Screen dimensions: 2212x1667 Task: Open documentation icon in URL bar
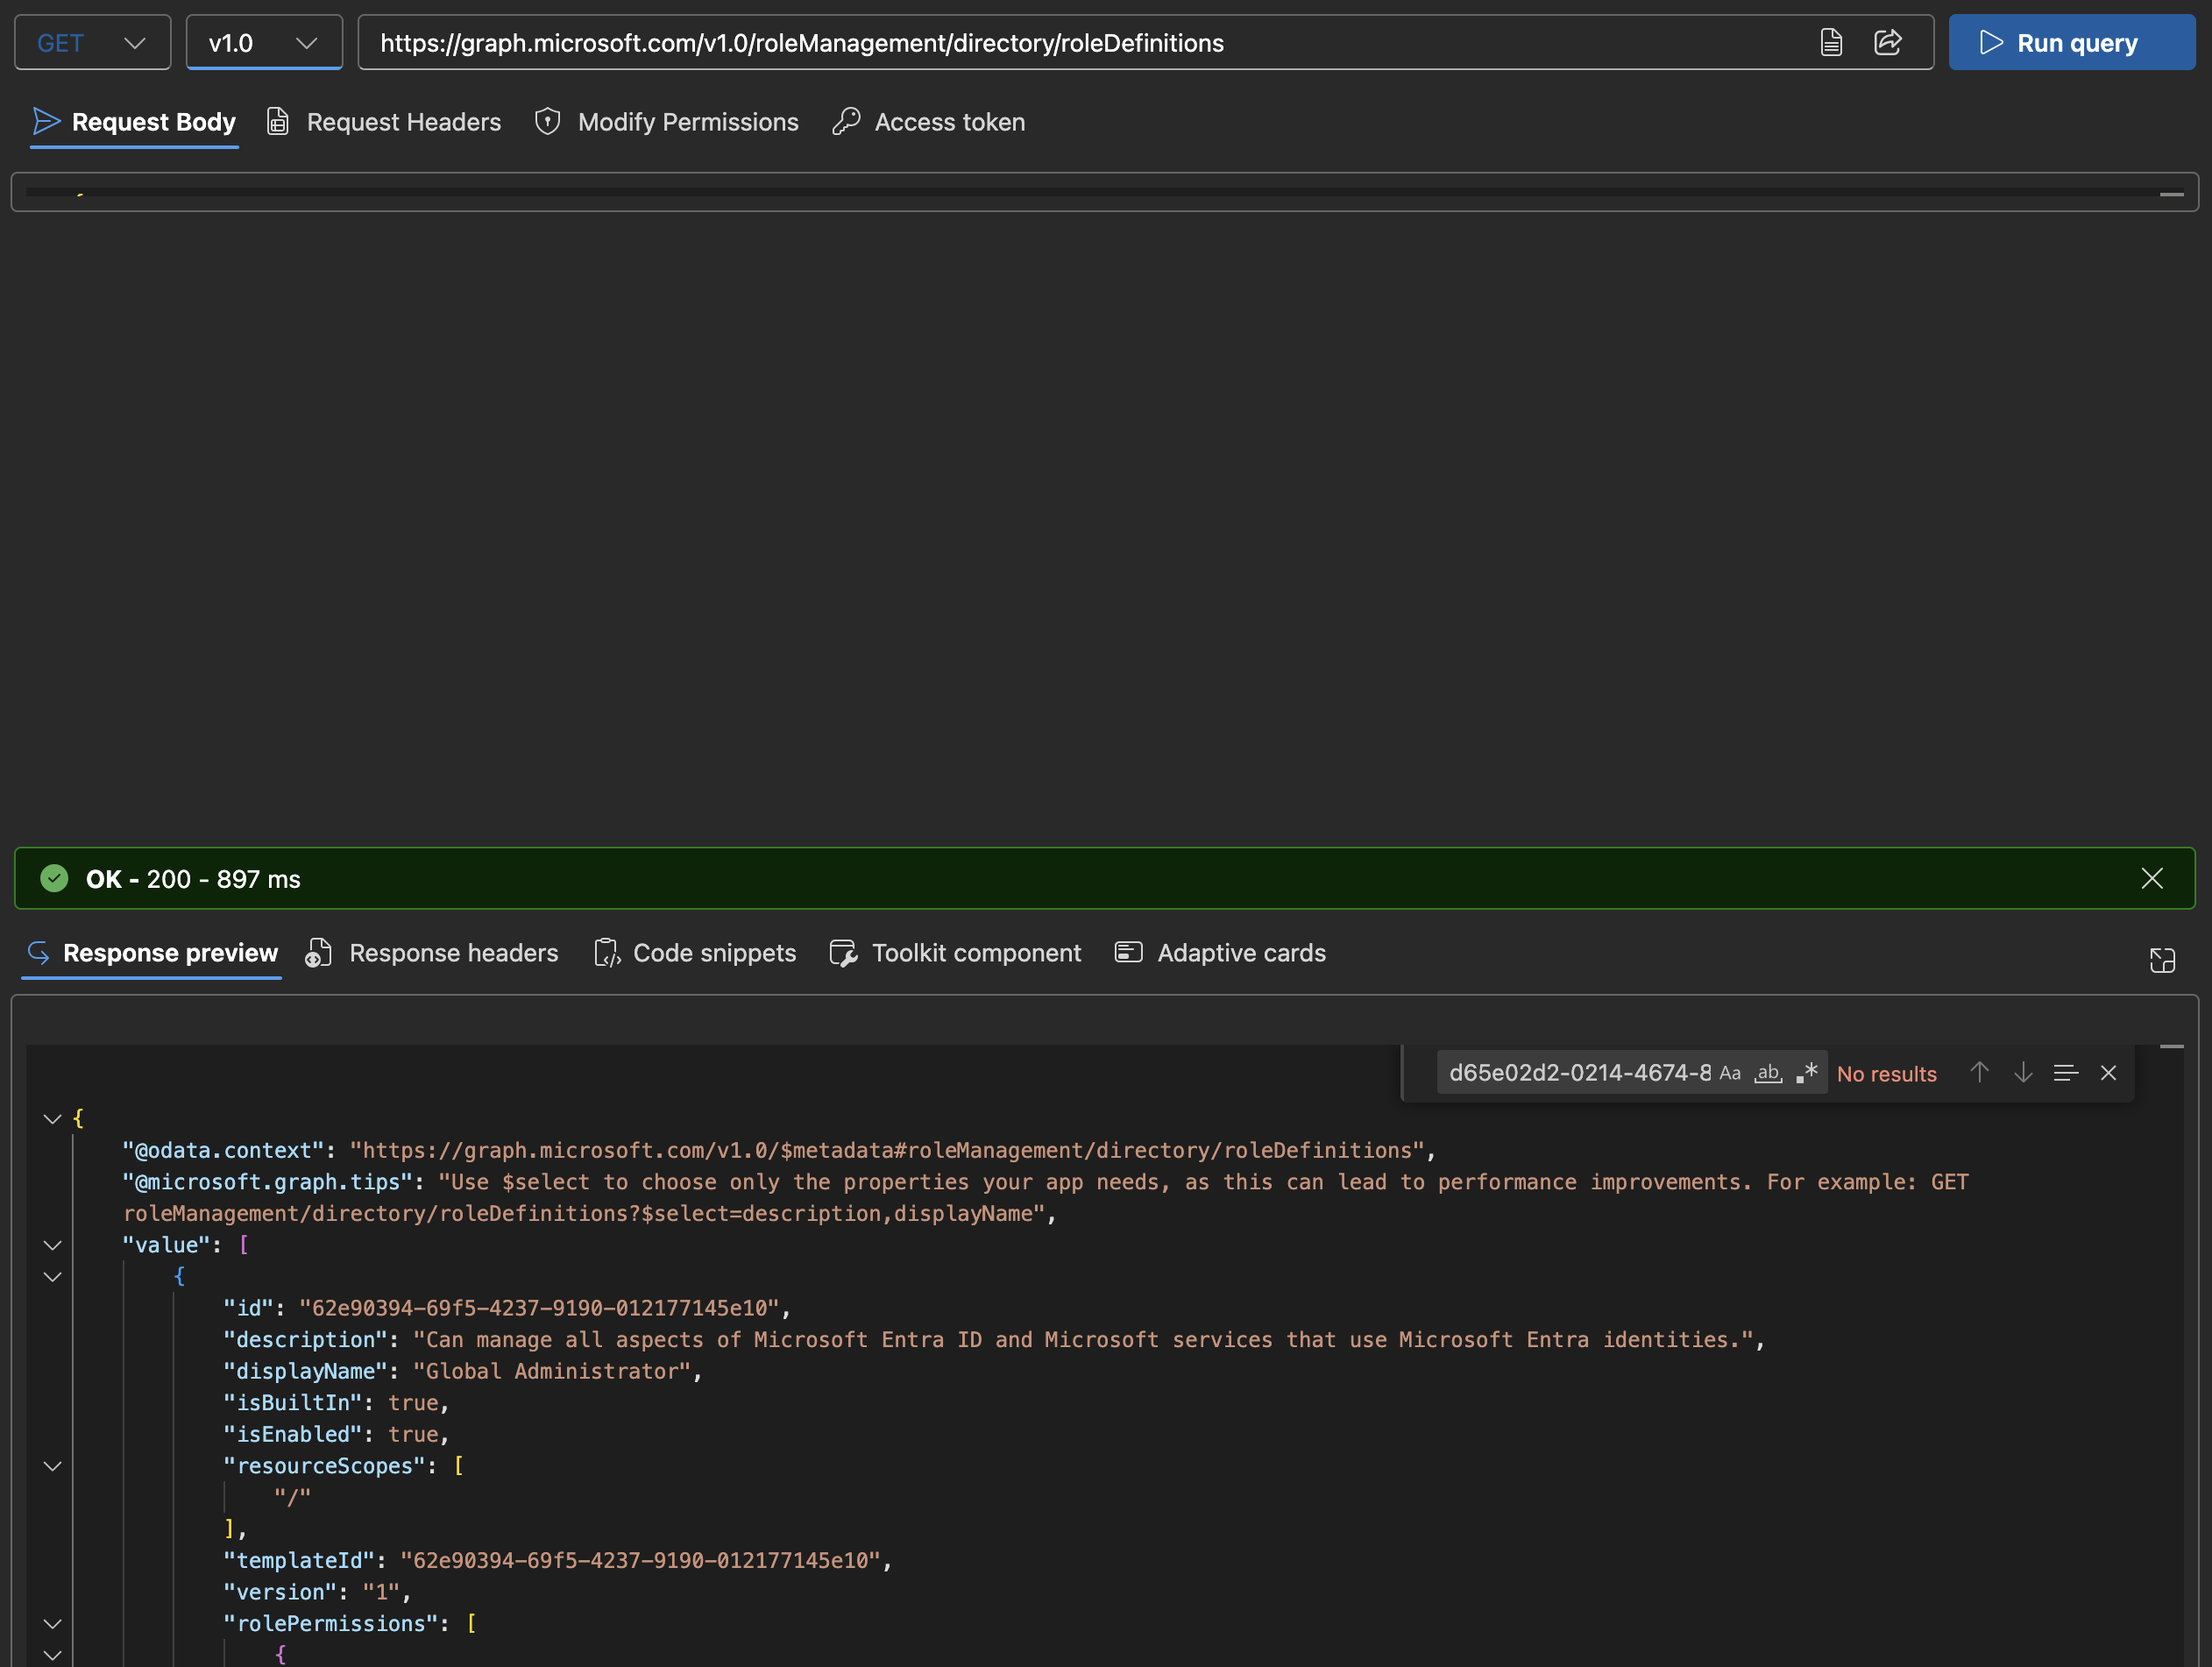[1831, 43]
